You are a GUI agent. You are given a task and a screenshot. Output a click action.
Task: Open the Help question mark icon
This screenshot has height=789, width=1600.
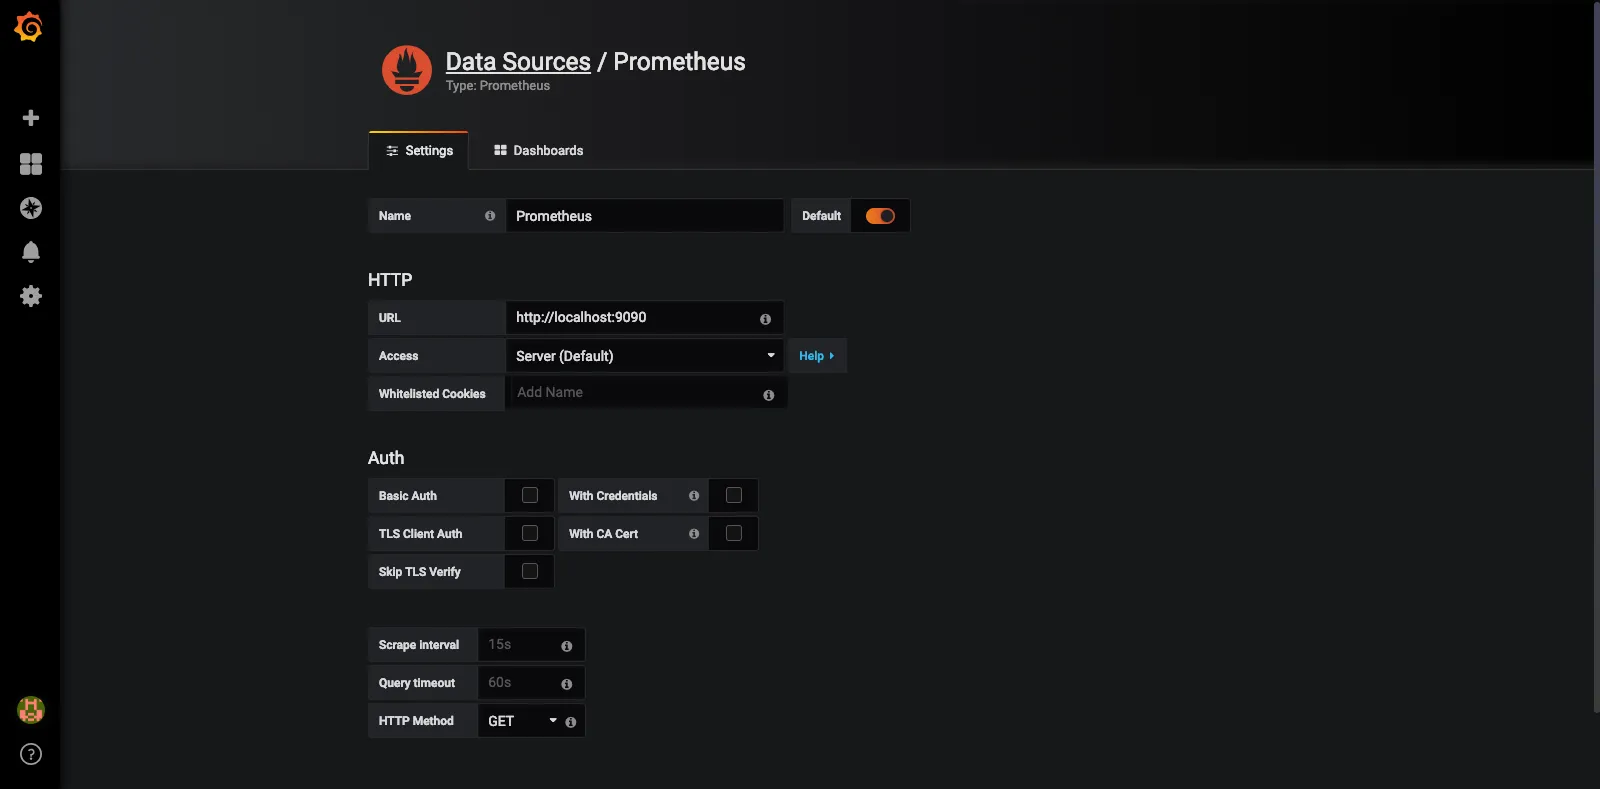point(31,754)
